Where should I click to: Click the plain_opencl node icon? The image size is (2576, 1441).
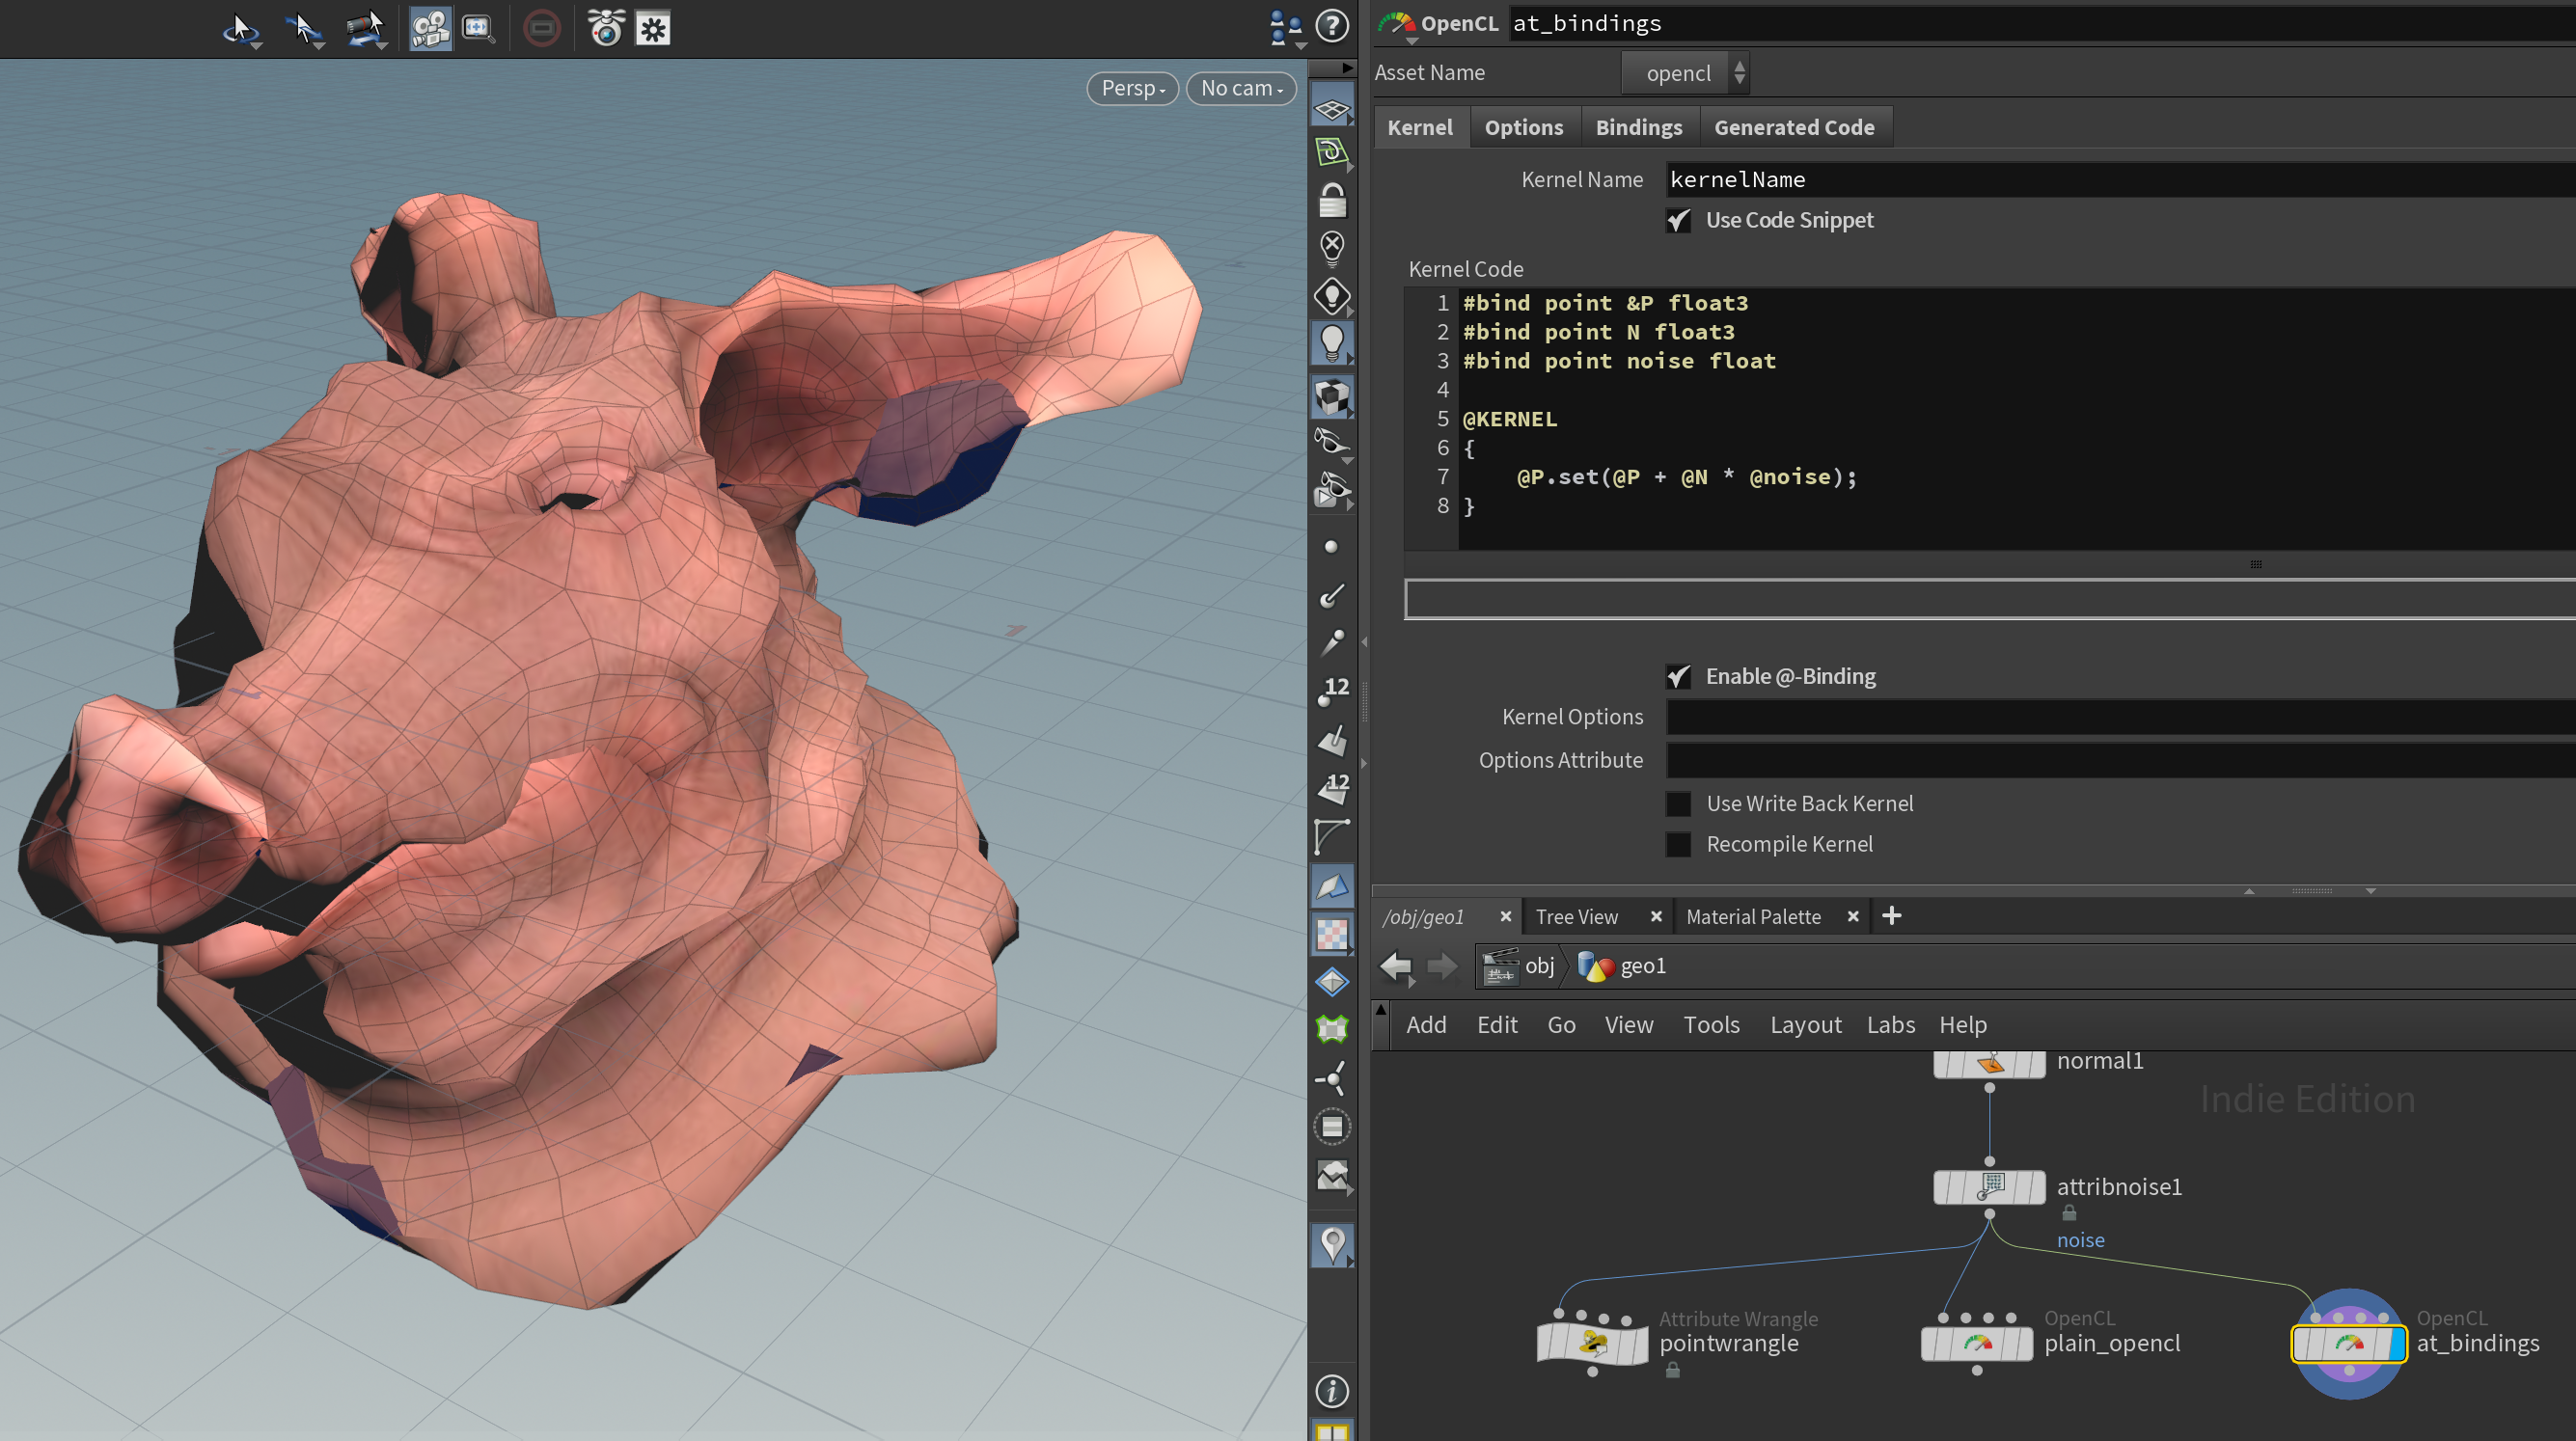click(x=1977, y=1343)
